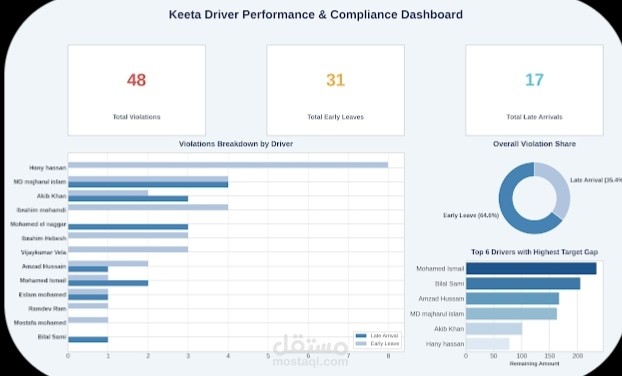The height and width of the screenshot is (376, 622).
Task: Click the Early Leave (64.6%) donut label
Action: coord(471,215)
